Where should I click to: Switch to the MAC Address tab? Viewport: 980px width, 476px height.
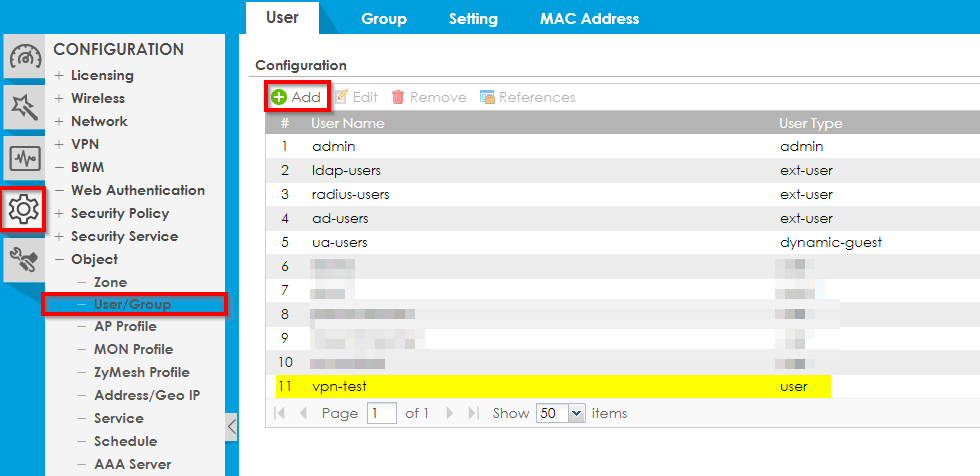click(x=589, y=18)
